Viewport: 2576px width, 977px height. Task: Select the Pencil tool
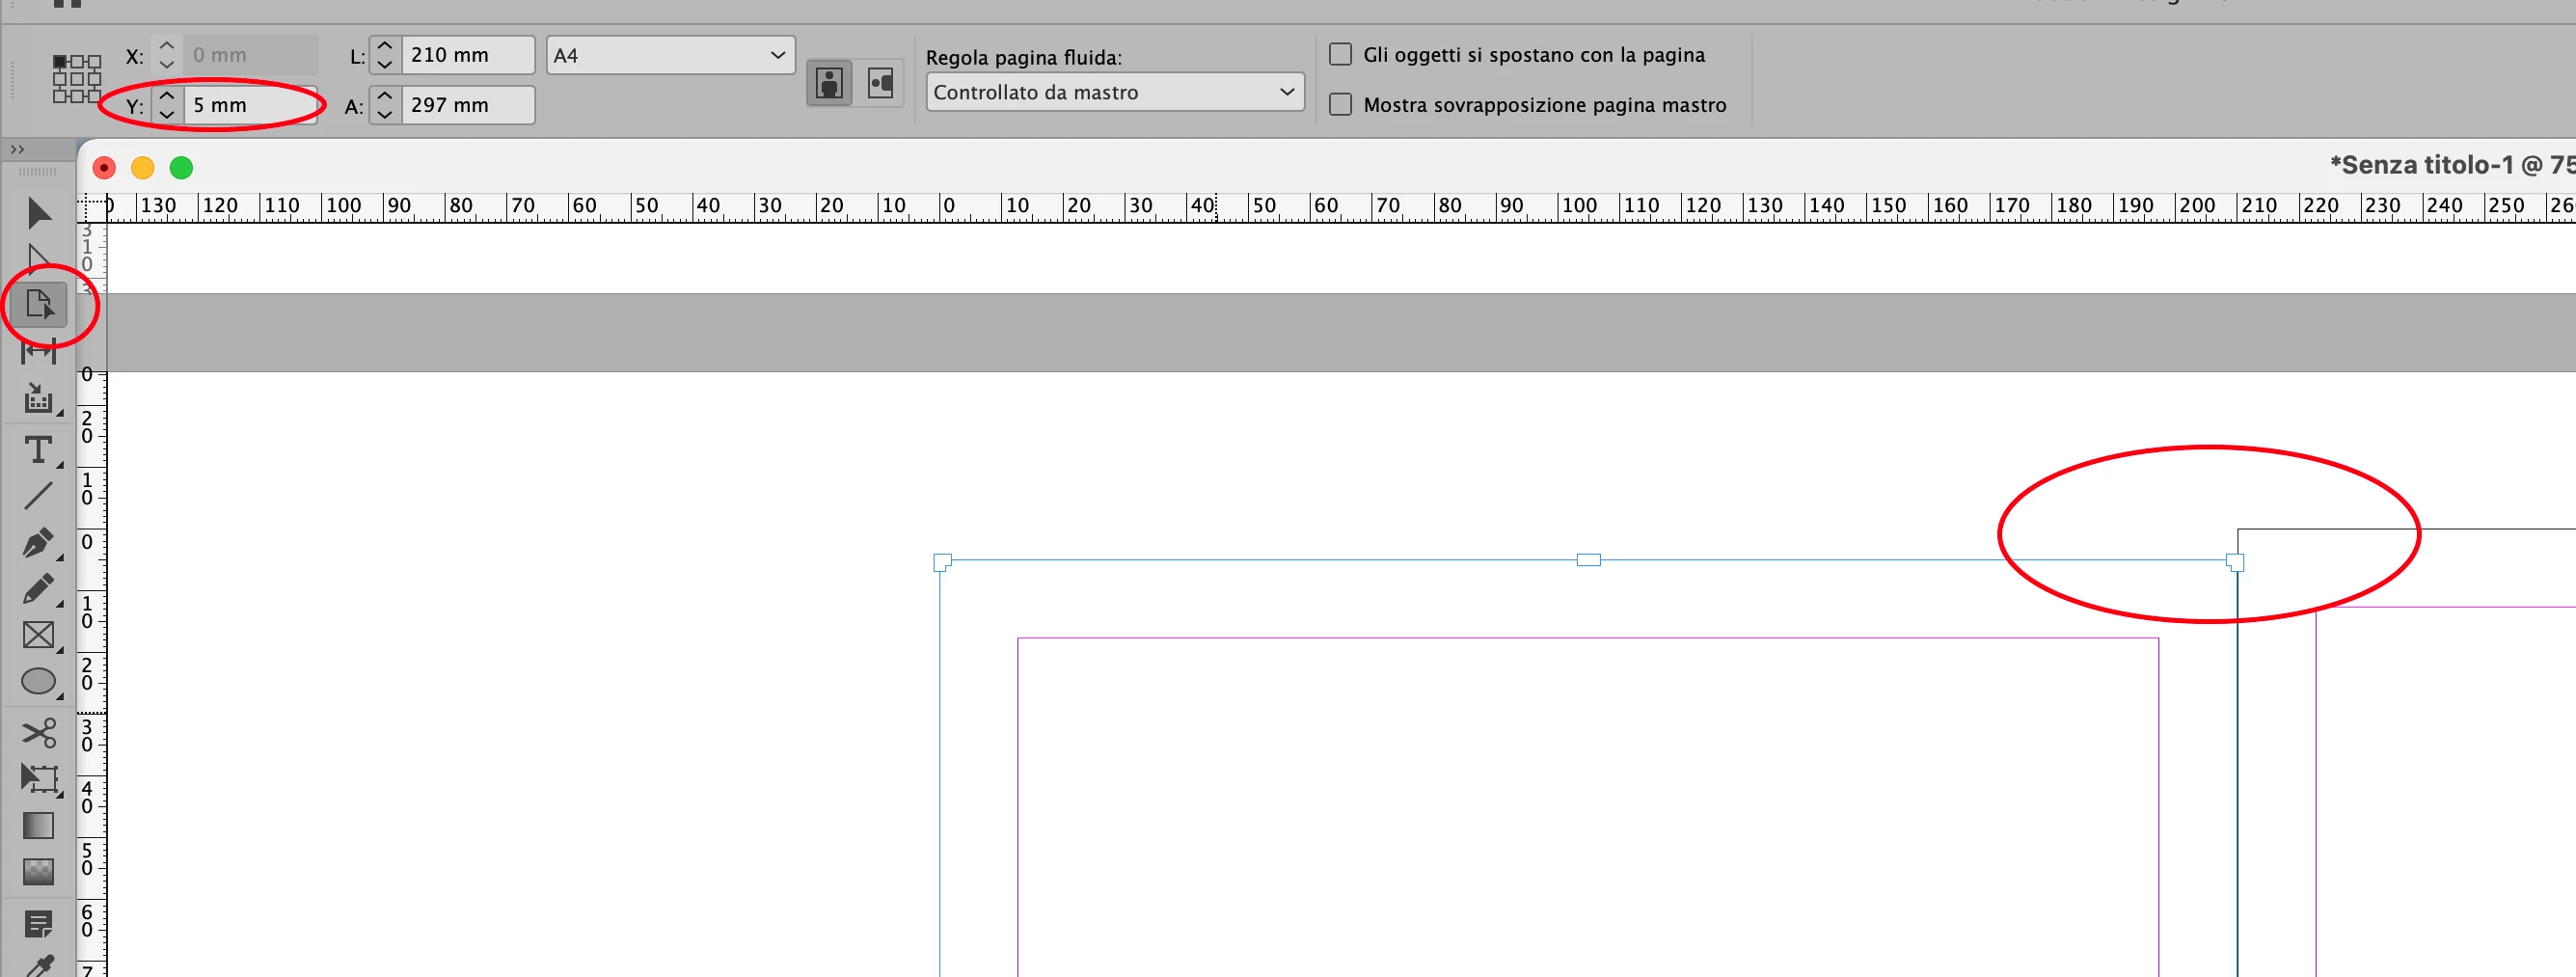tap(38, 589)
